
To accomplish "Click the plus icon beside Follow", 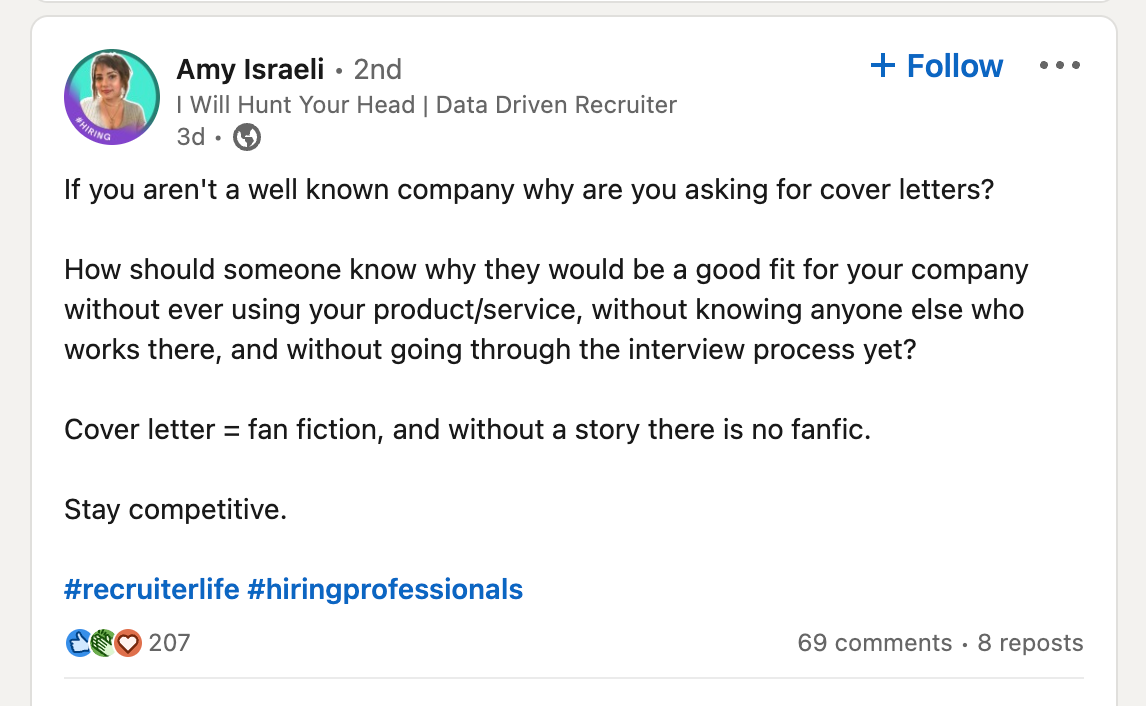I will 883,66.
